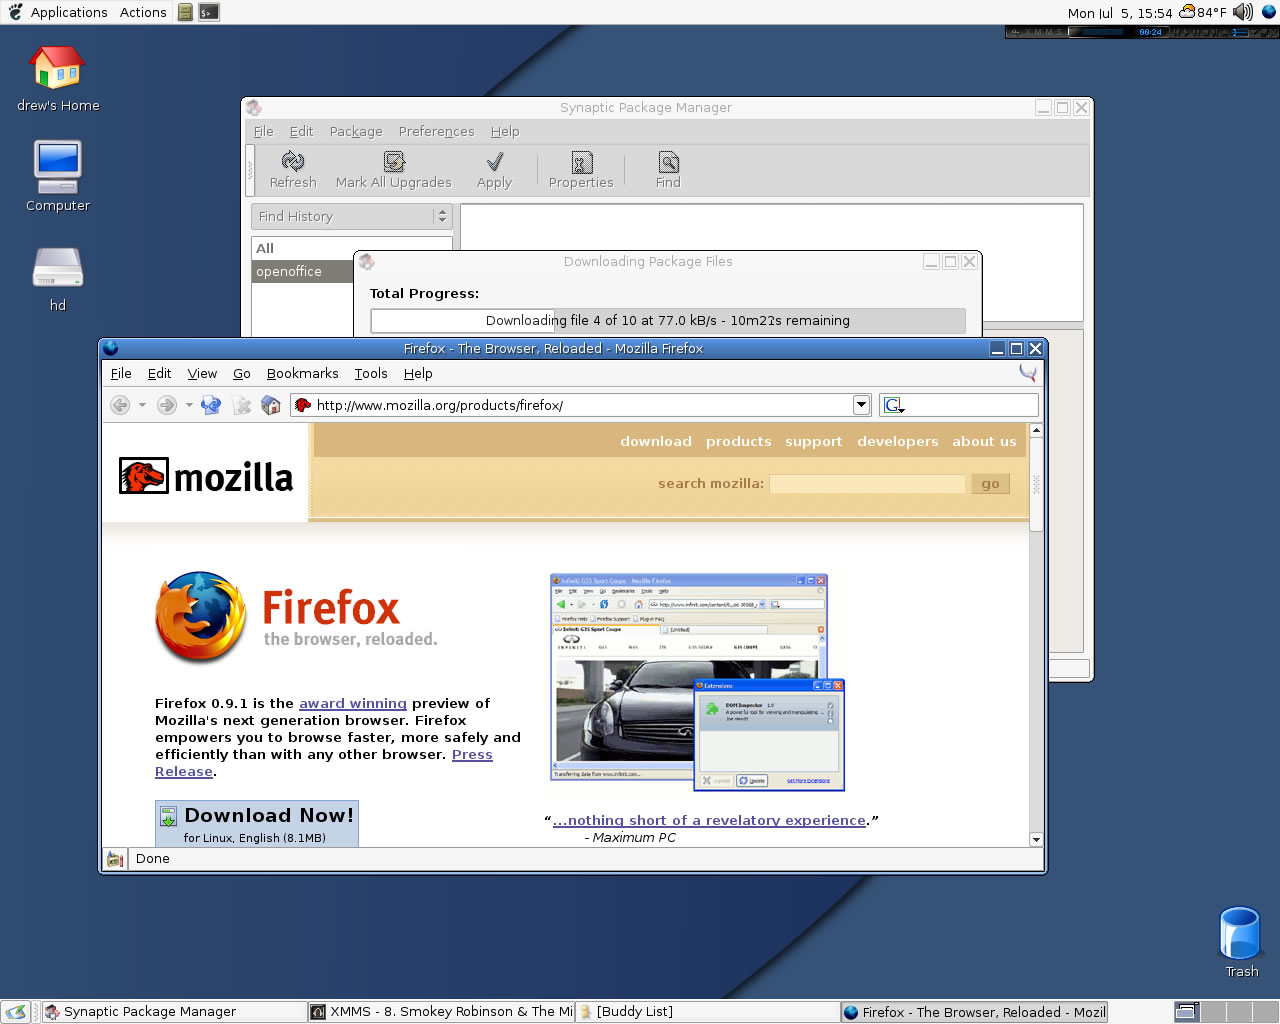Click the status bar icon beside Done

[x=115, y=859]
